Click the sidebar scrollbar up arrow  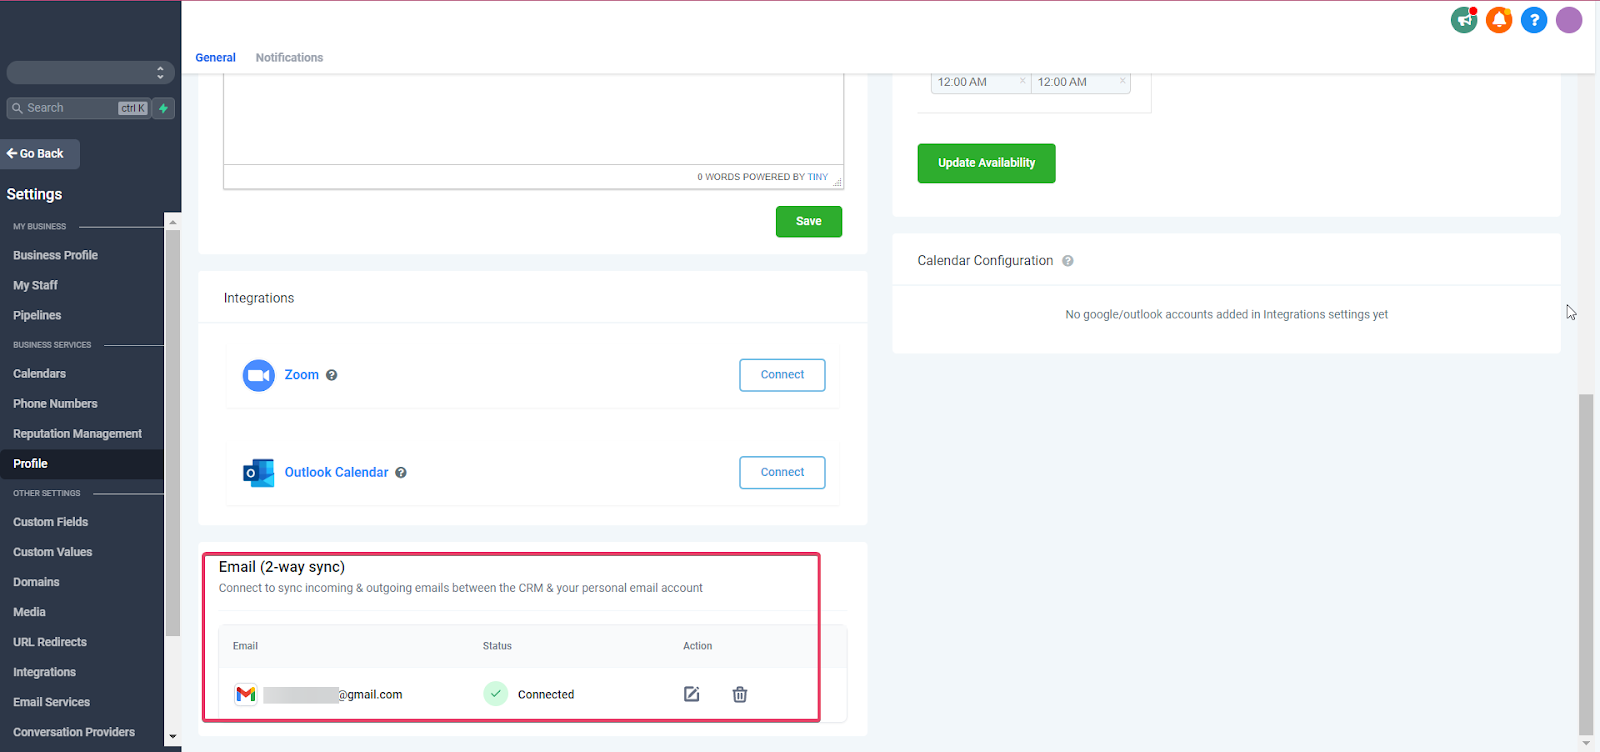pyautogui.click(x=173, y=222)
